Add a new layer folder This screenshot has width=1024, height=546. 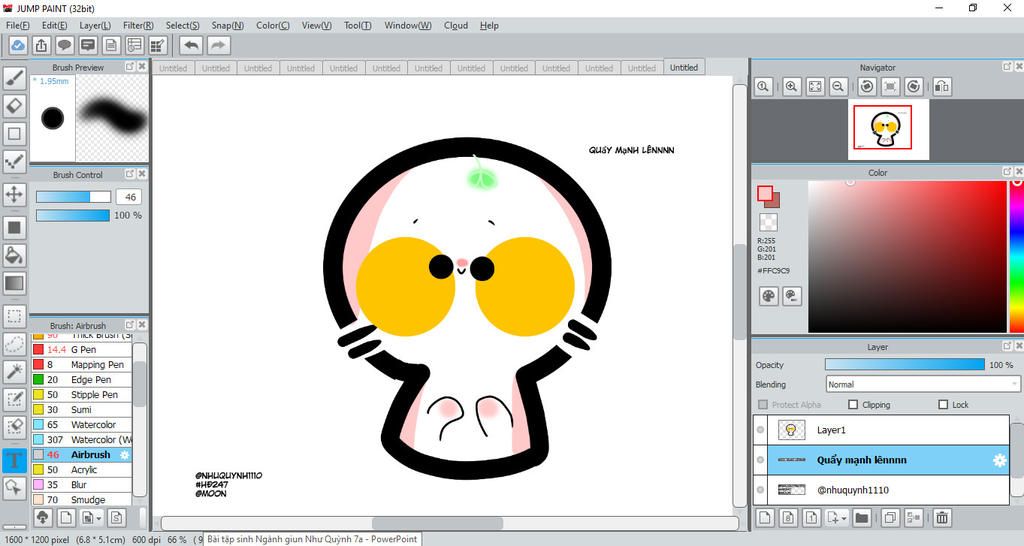pyautogui.click(x=862, y=518)
